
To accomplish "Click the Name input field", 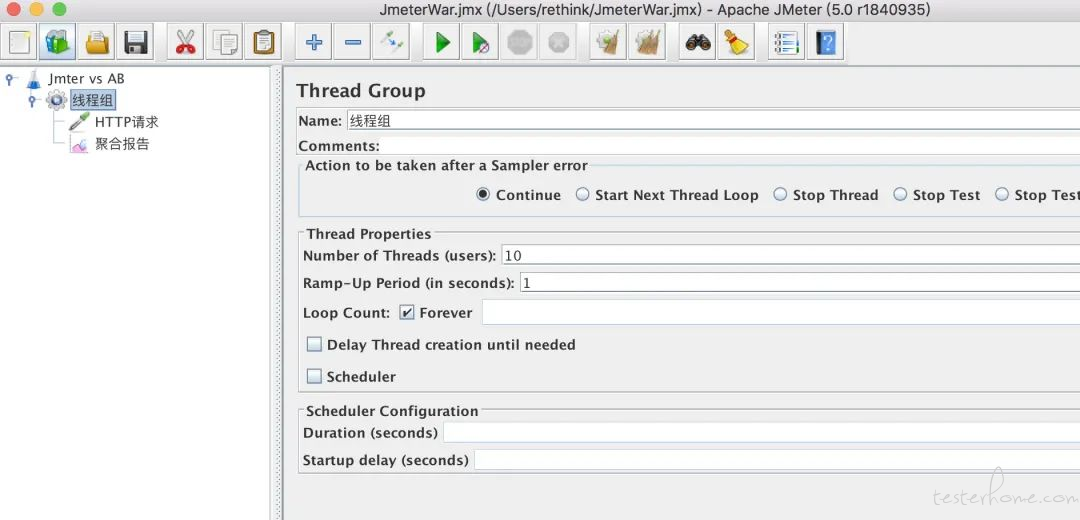I will (713, 121).
